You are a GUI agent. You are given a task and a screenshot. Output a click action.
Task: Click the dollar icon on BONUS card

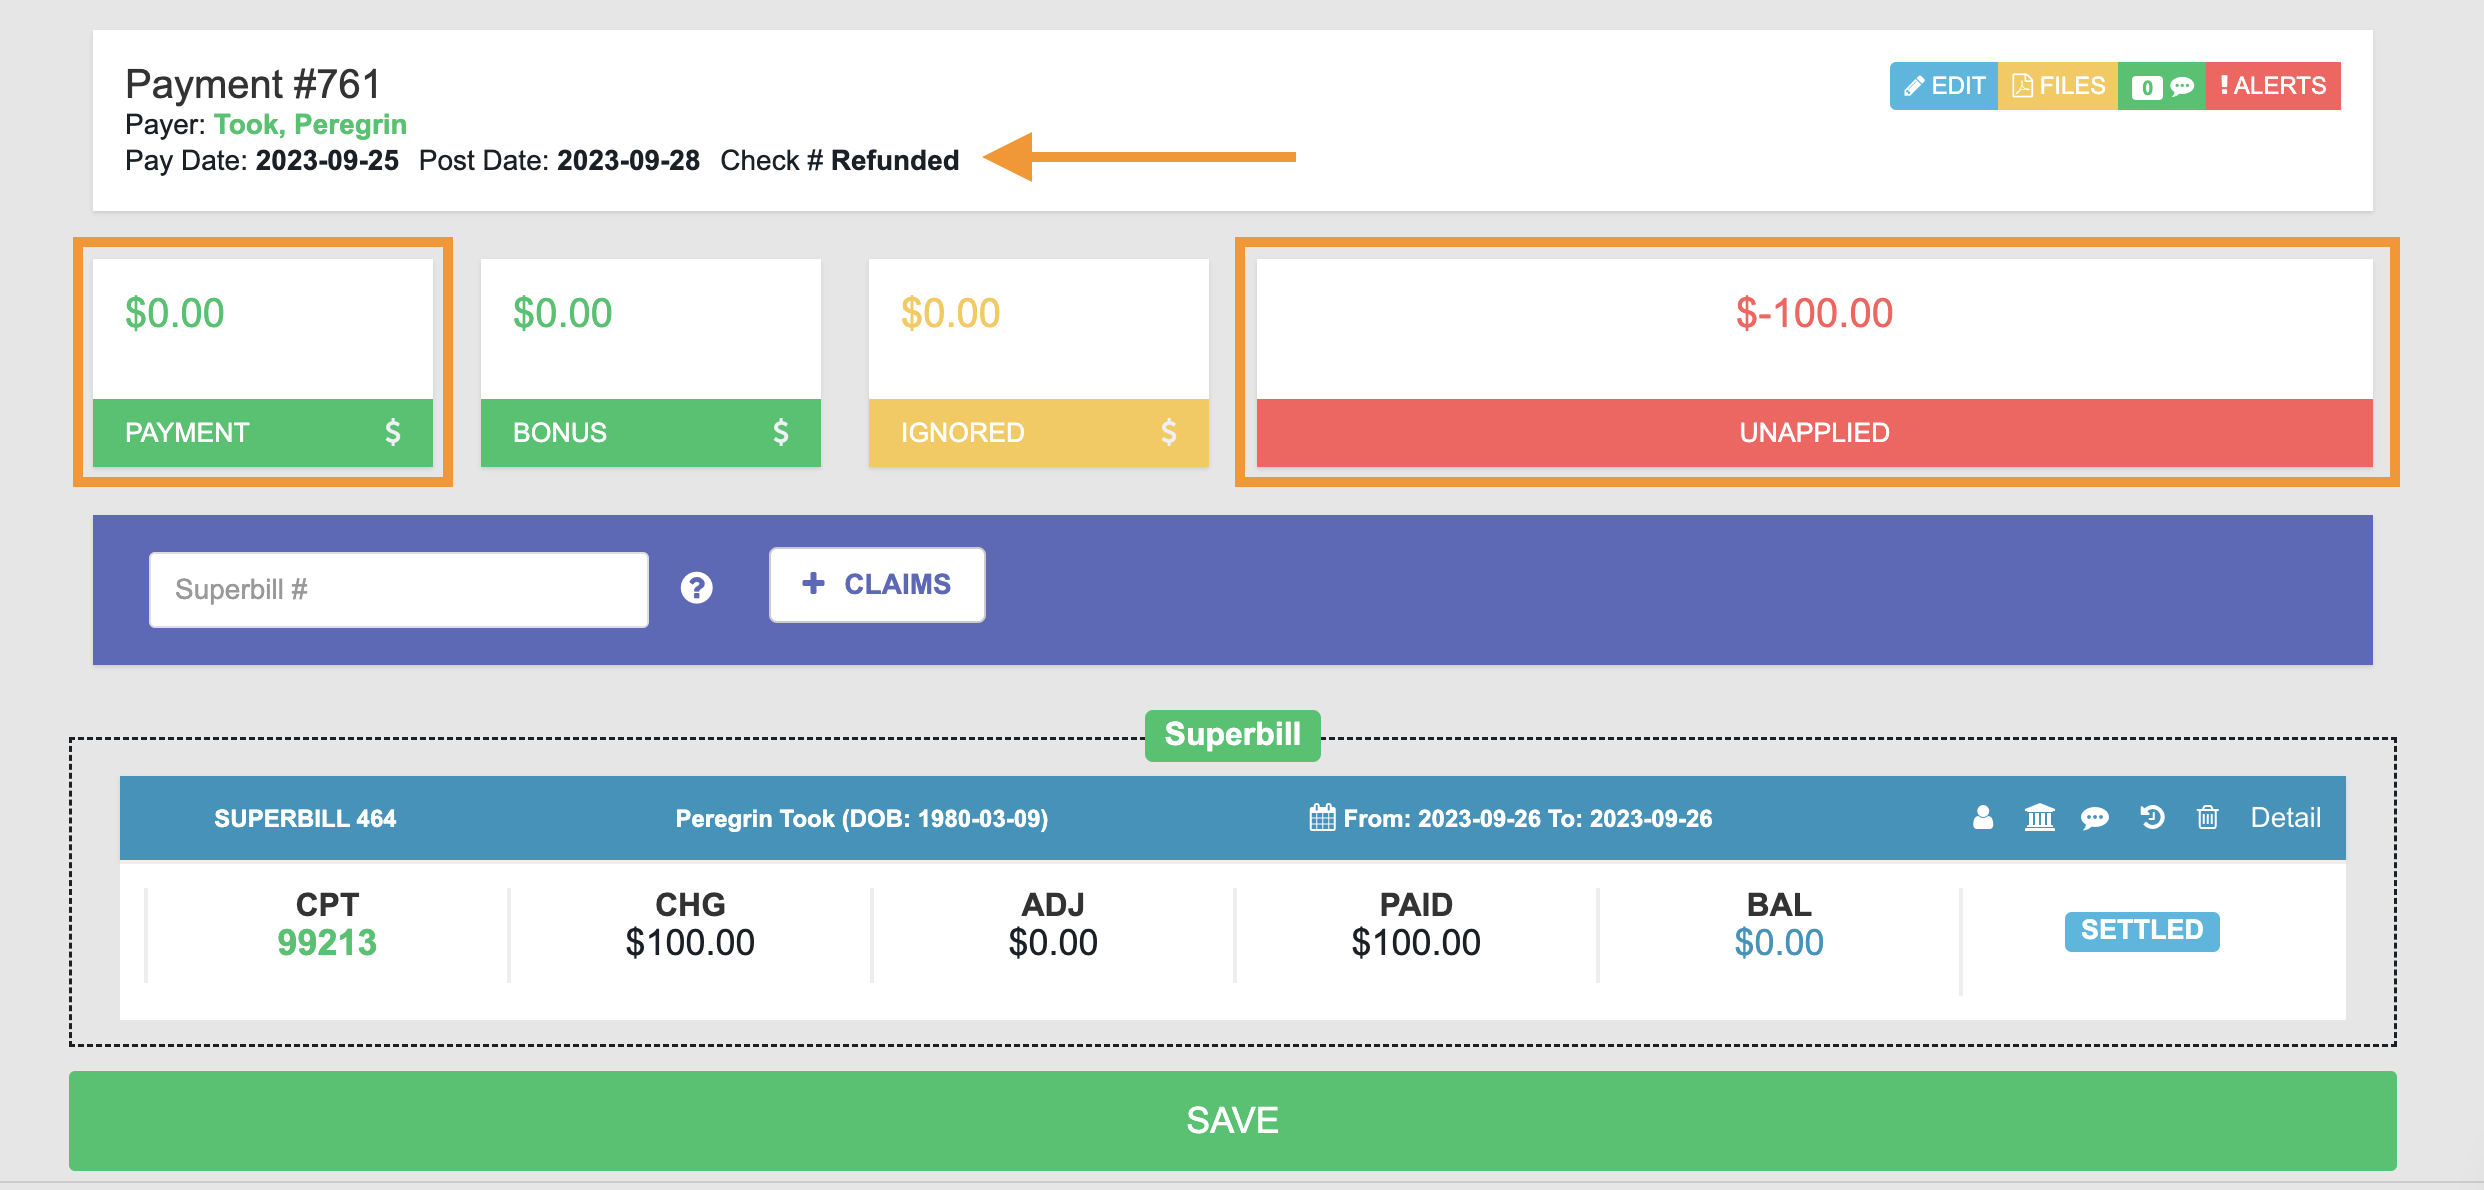coord(781,432)
